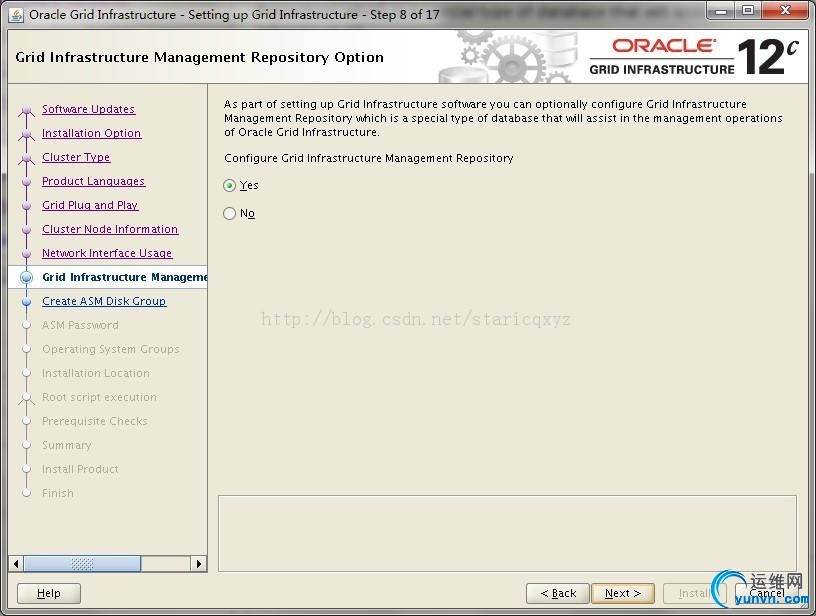Click the disabled Prerequisite Checks step

95,421
